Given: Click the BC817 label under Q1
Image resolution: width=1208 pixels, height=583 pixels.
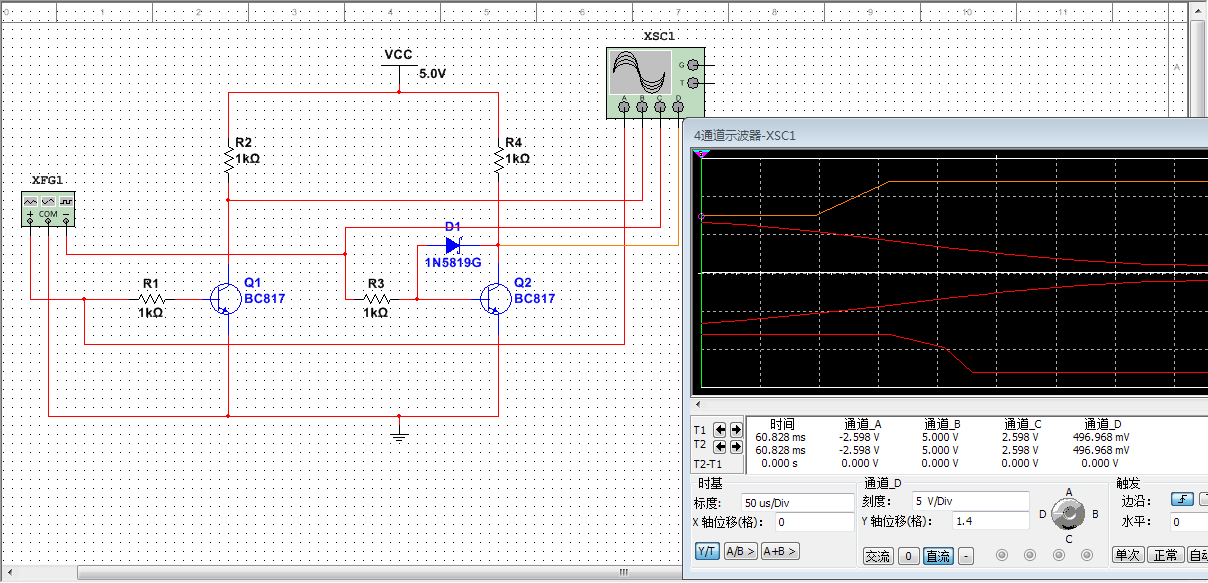Looking at the screenshot, I should point(265,299).
